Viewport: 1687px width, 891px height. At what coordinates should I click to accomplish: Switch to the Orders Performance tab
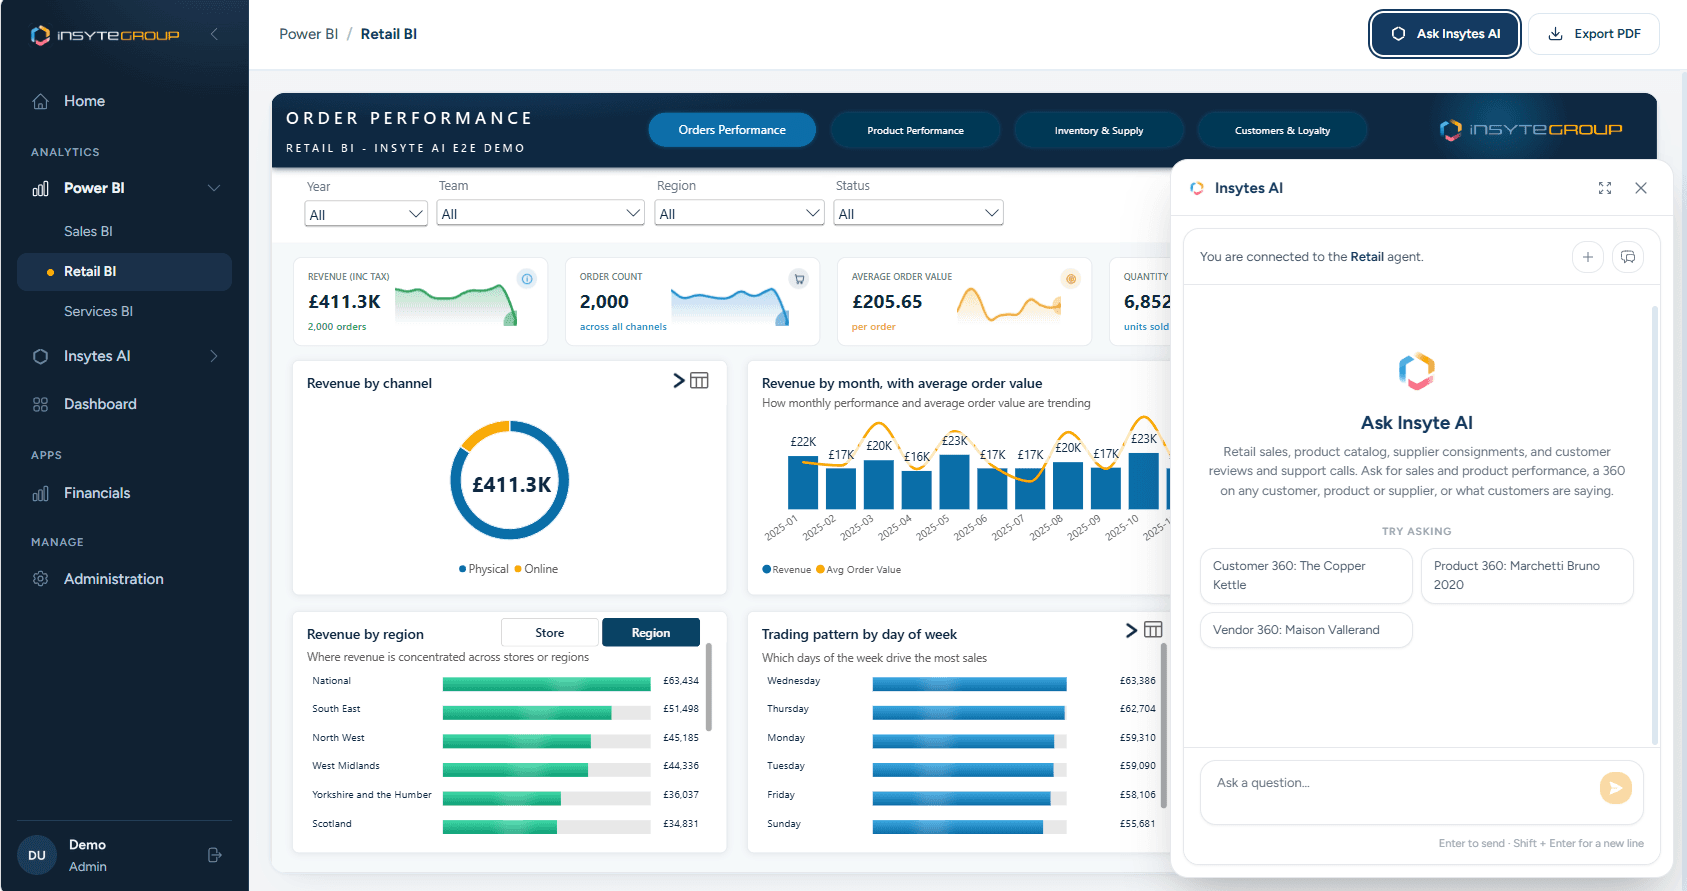[732, 130]
